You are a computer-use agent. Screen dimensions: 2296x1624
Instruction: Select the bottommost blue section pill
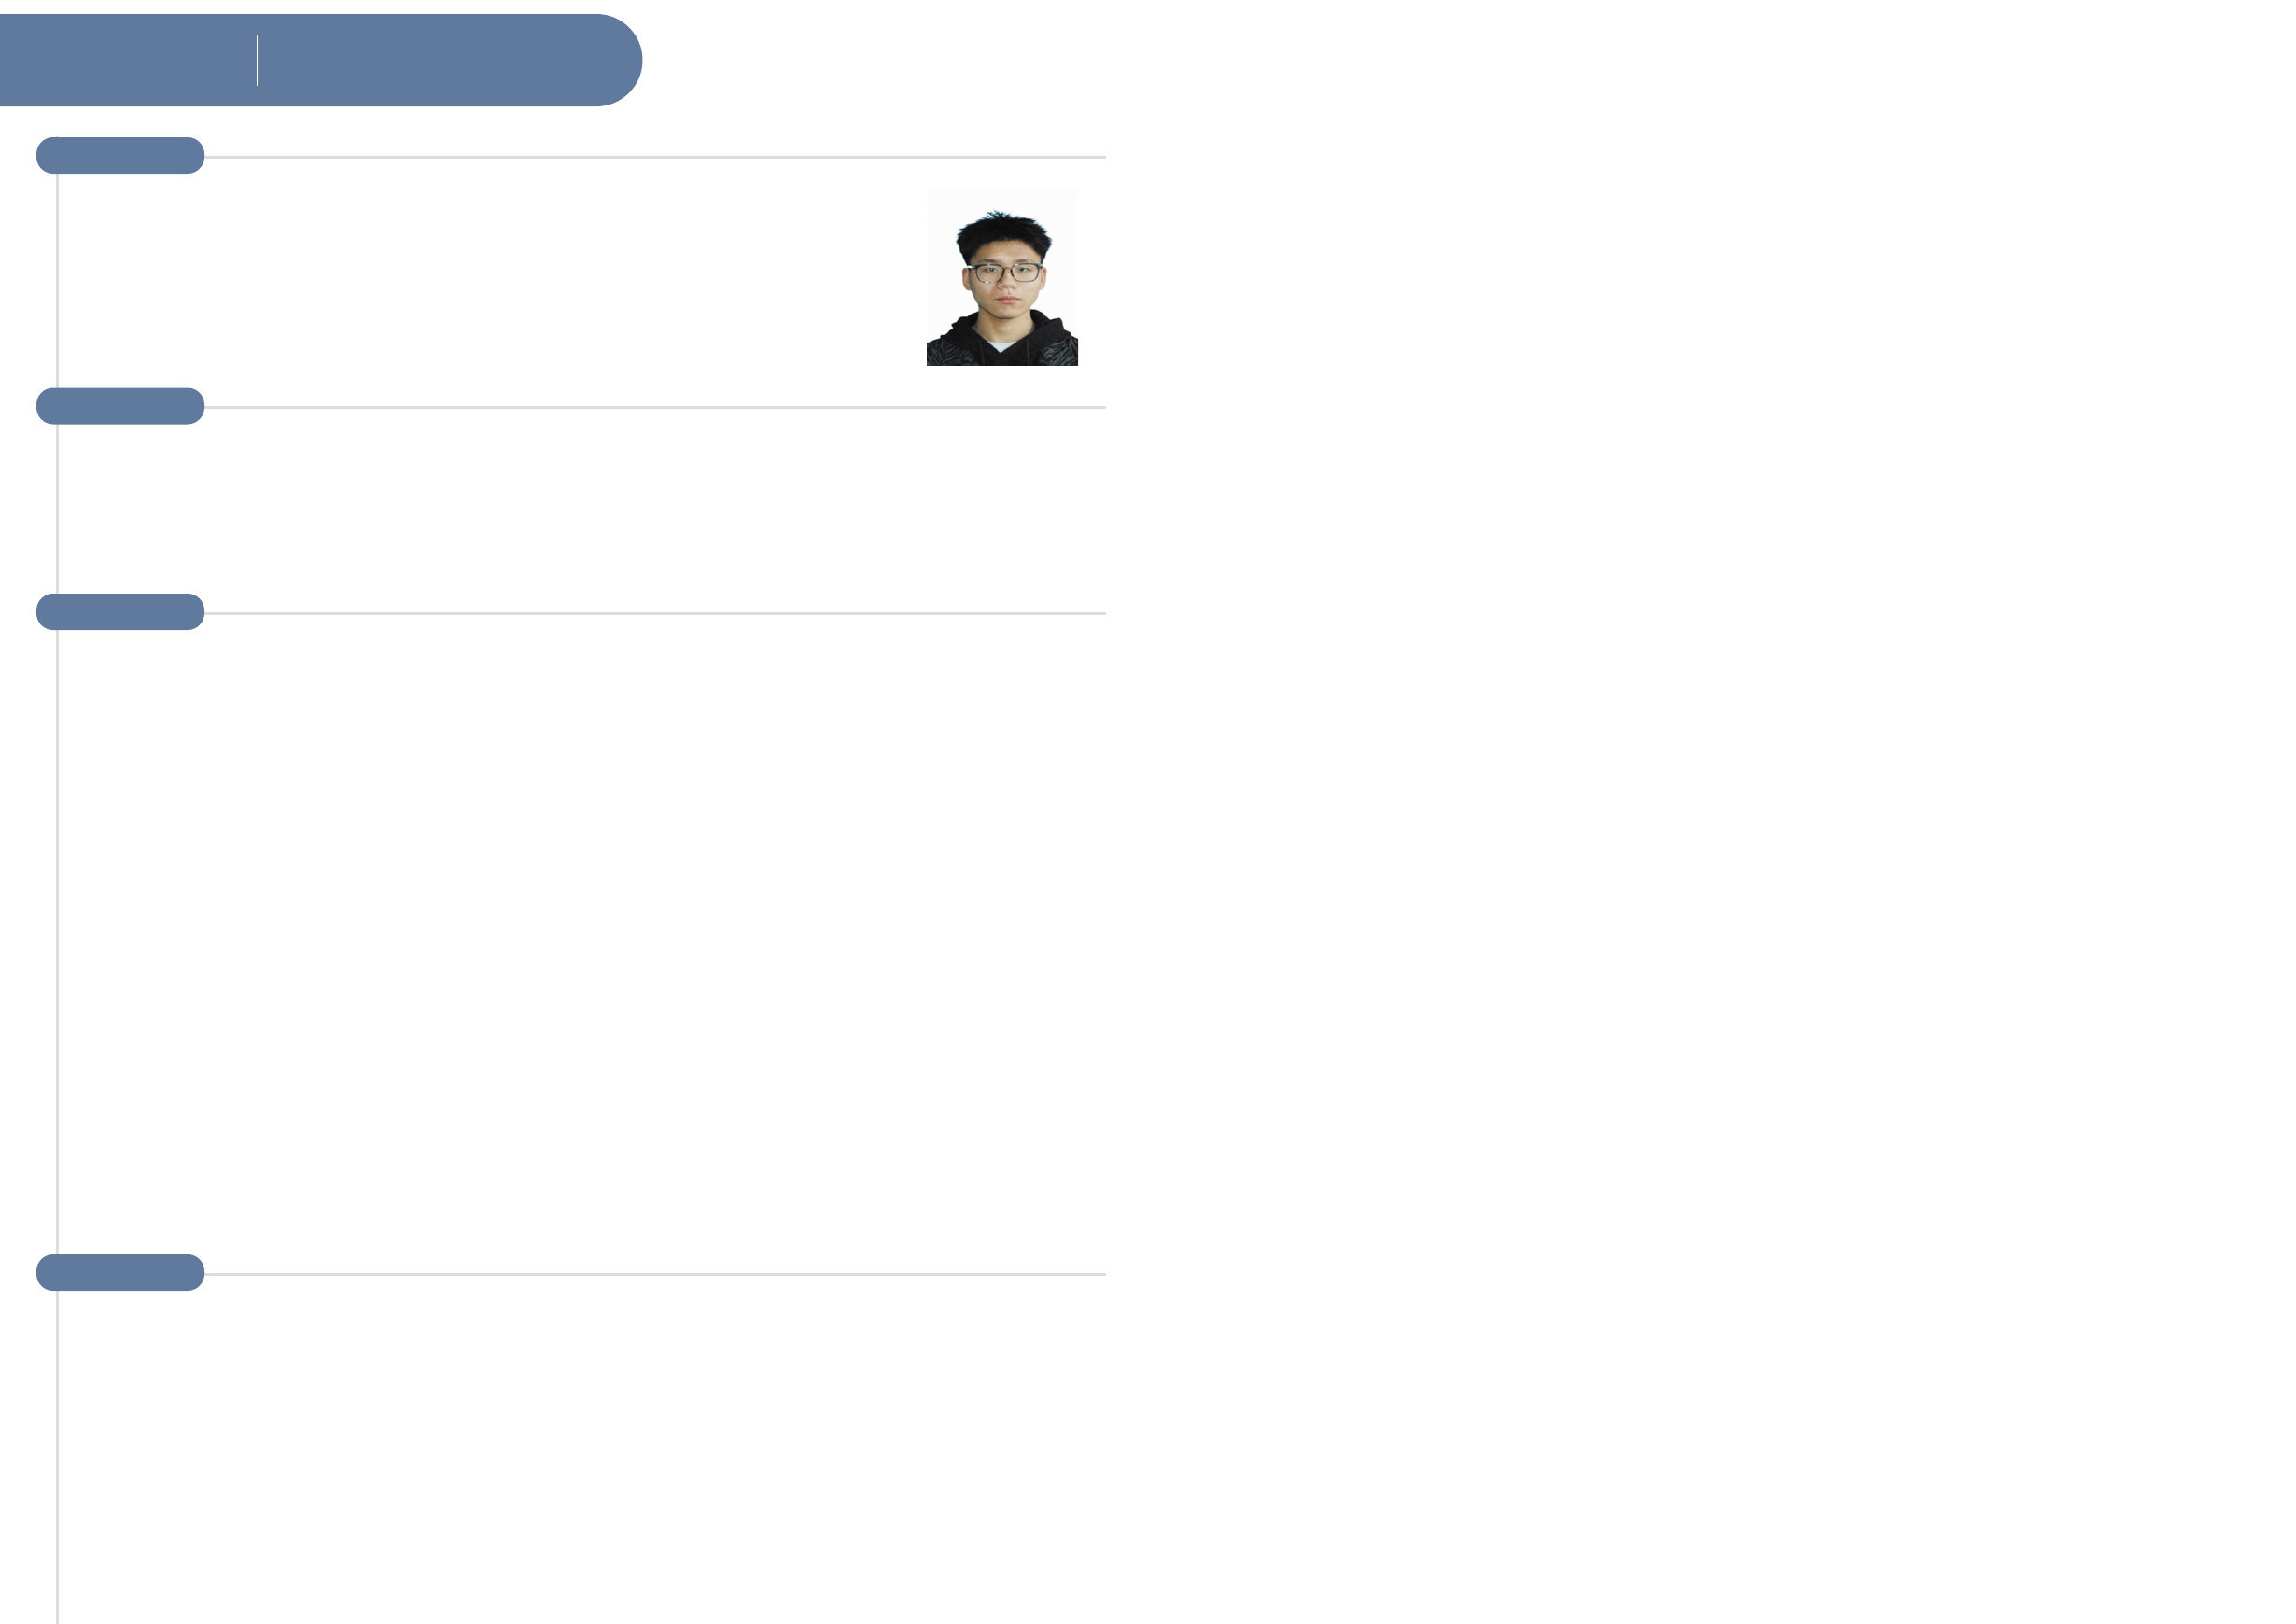(x=120, y=1273)
